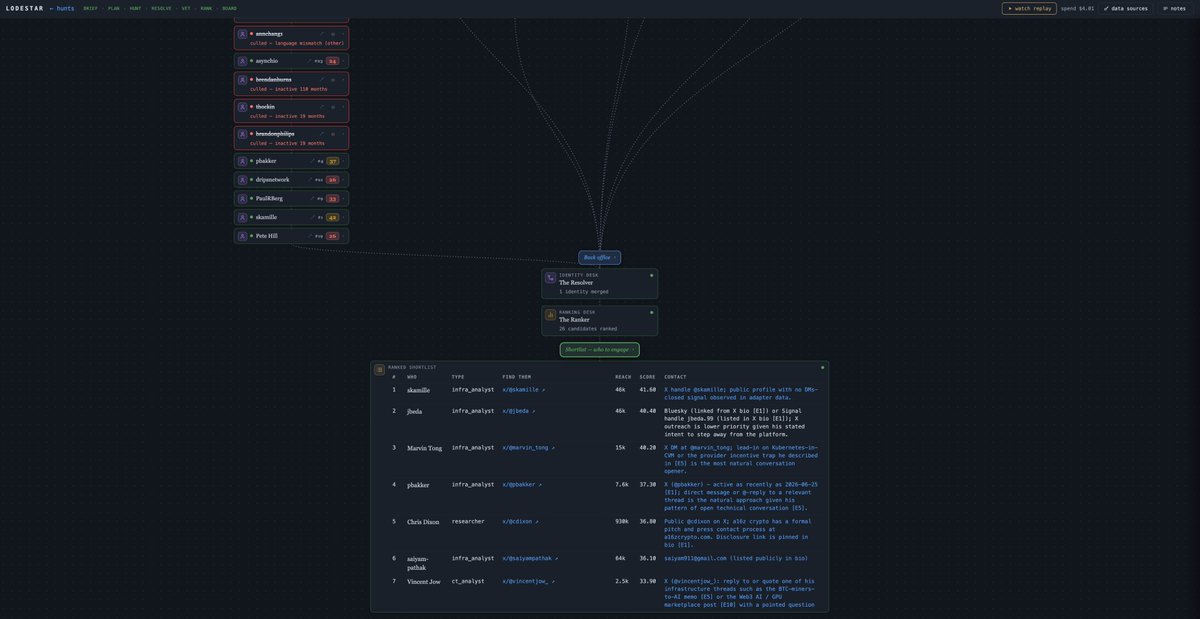Open x/@pbakker profile link
Viewport: 1200px width, 619px height.
521,485
